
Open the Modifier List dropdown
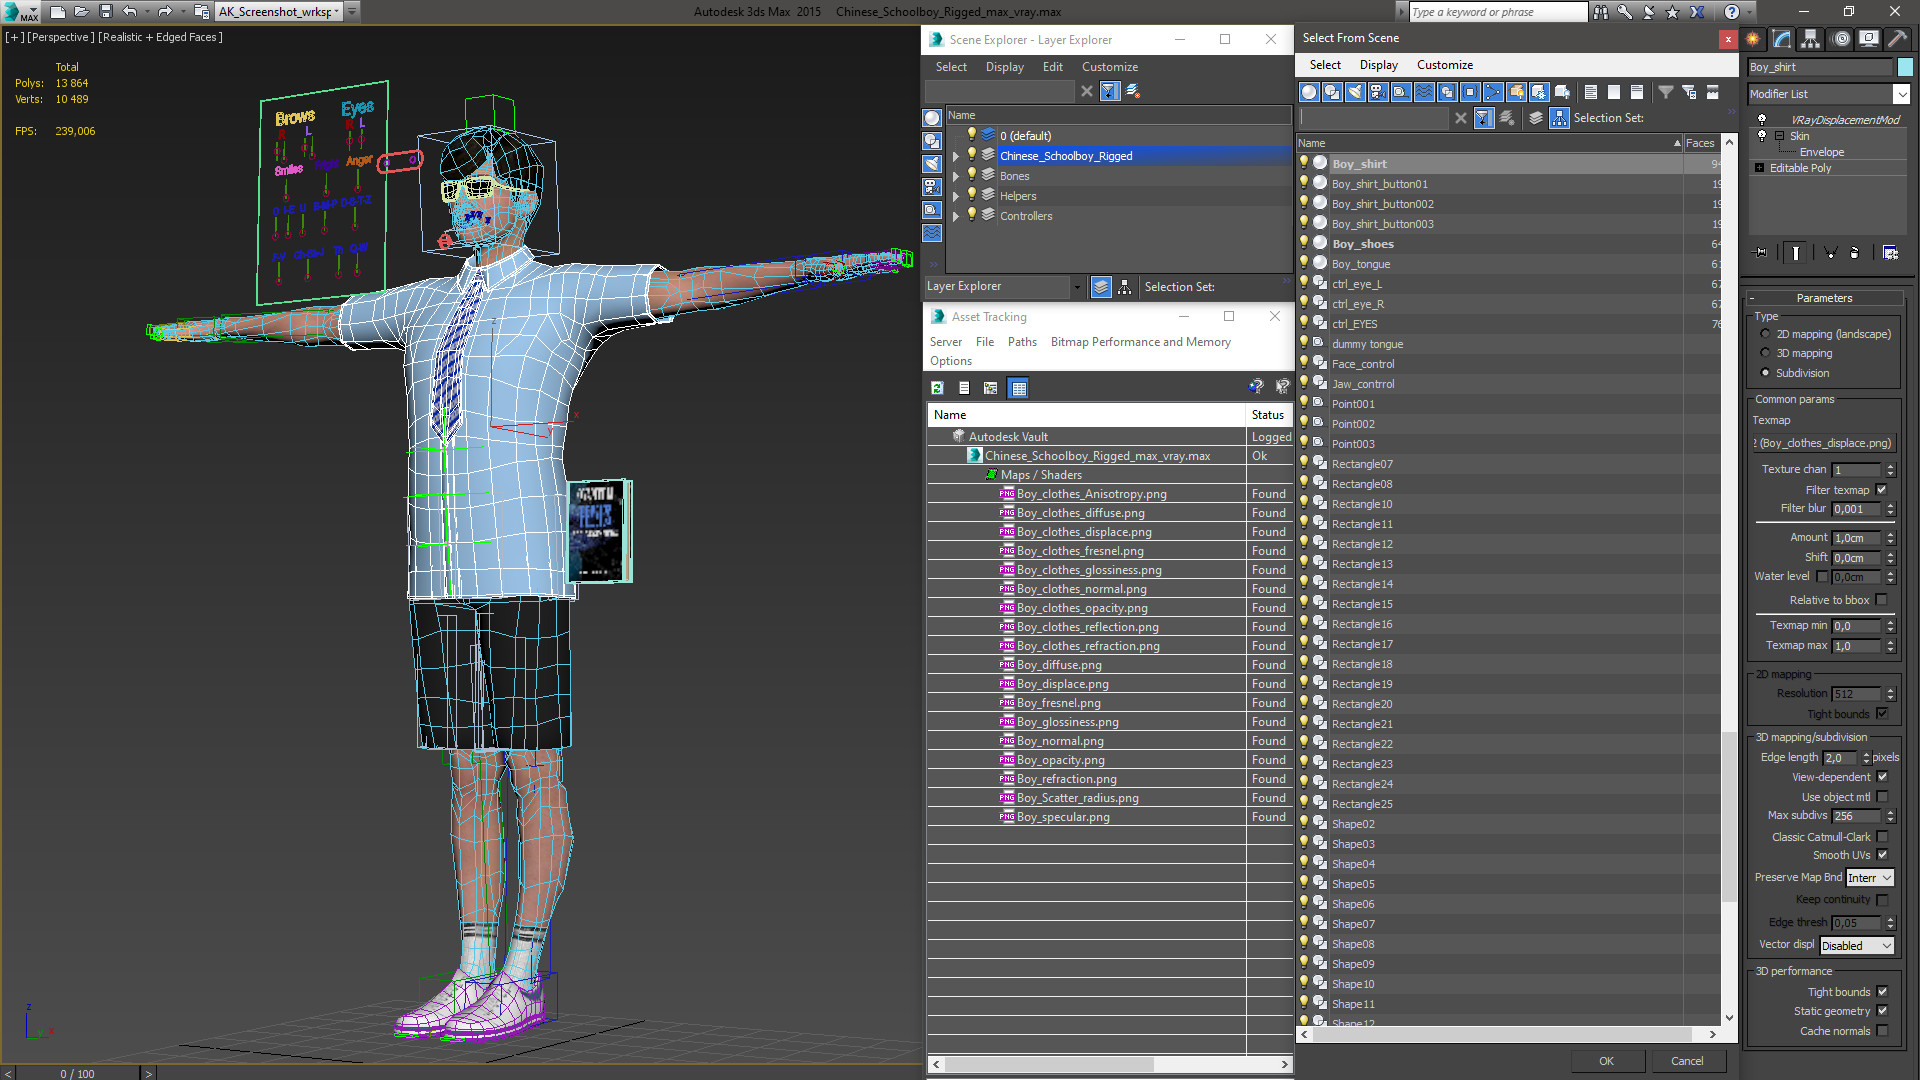pyautogui.click(x=1901, y=94)
